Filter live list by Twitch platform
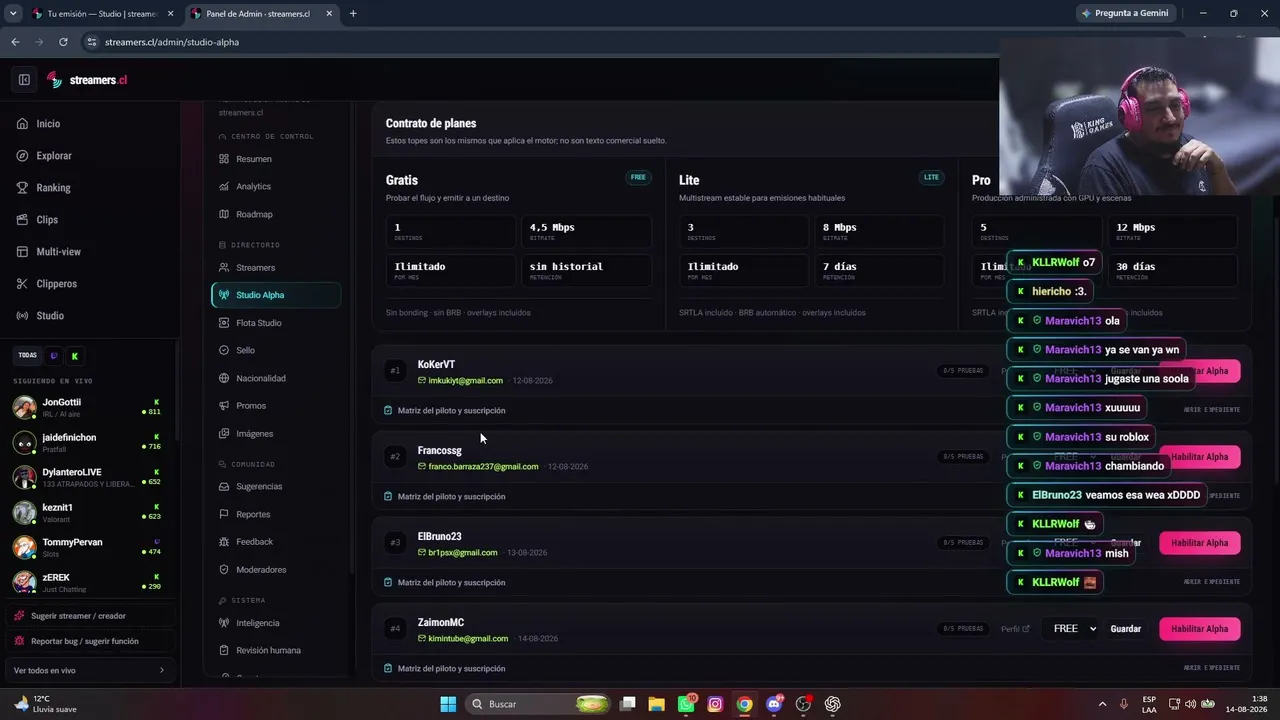 tap(55, 356)
